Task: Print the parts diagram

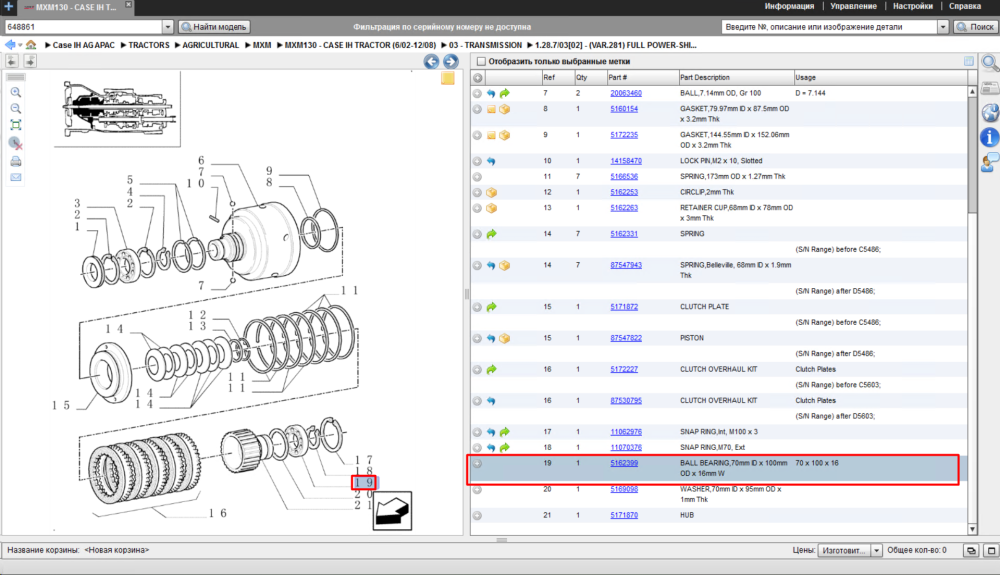Action: click(16, 161)
